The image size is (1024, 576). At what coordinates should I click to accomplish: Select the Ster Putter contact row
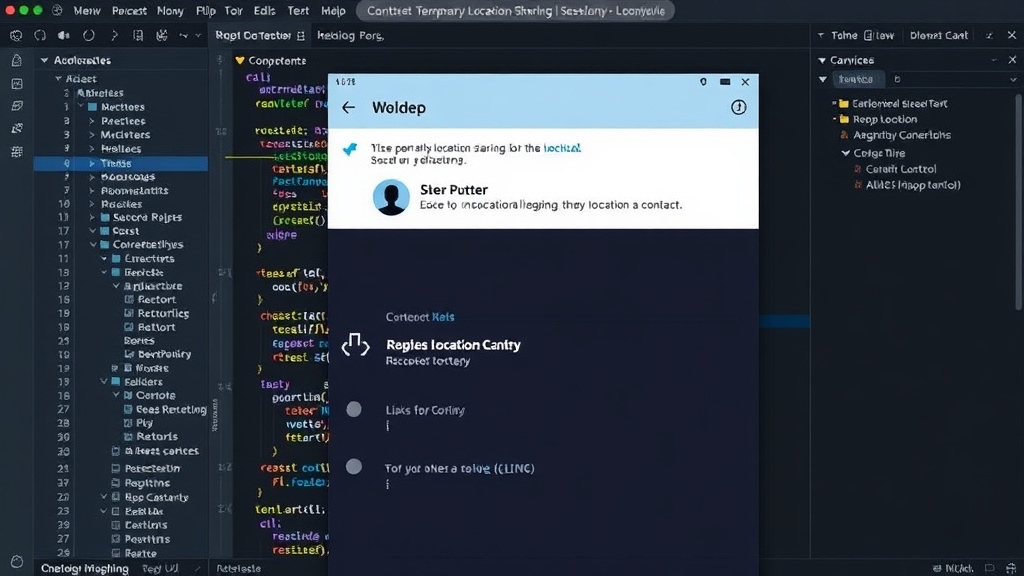coord(543,197)
